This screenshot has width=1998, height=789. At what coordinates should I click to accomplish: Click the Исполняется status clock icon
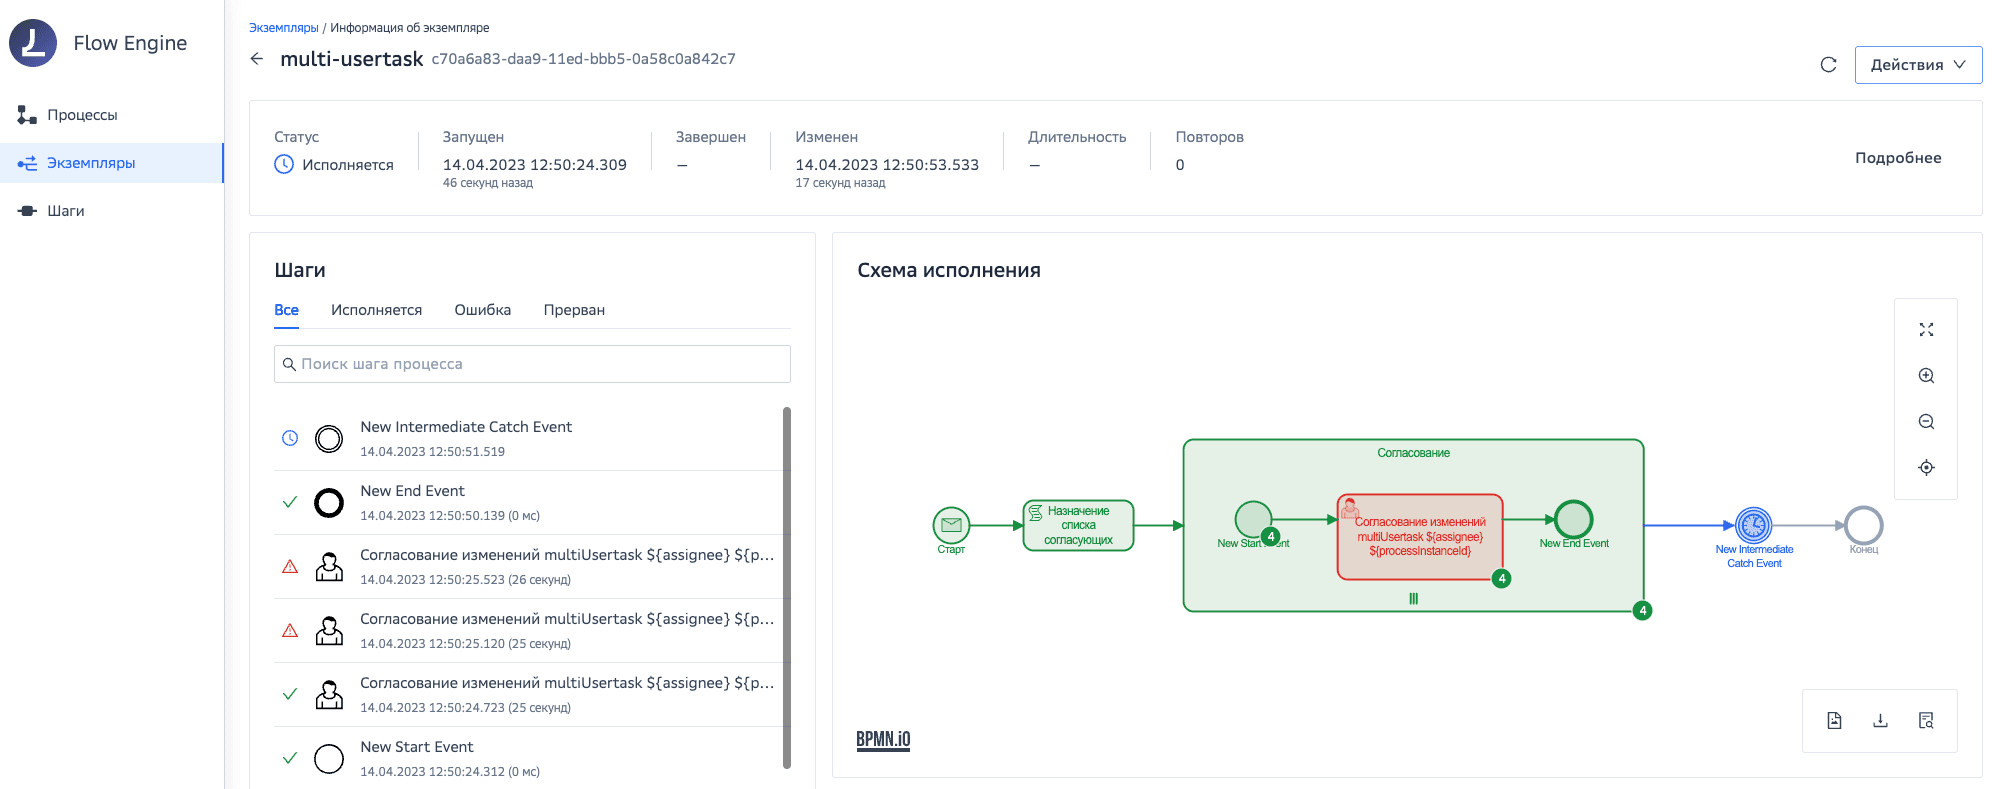coord(284,164)
